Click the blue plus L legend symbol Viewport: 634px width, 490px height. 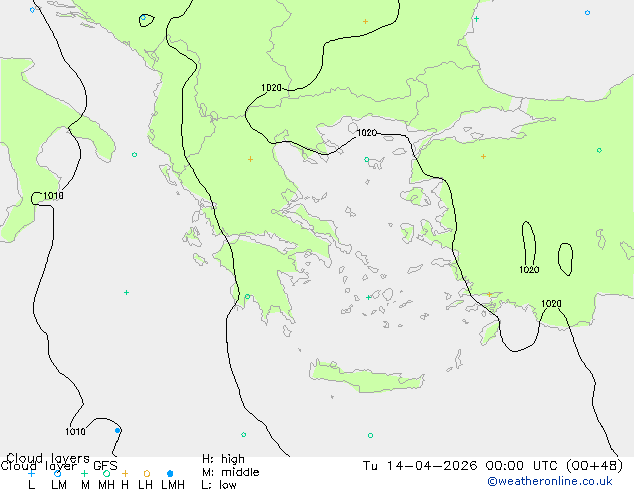(31, 473)
